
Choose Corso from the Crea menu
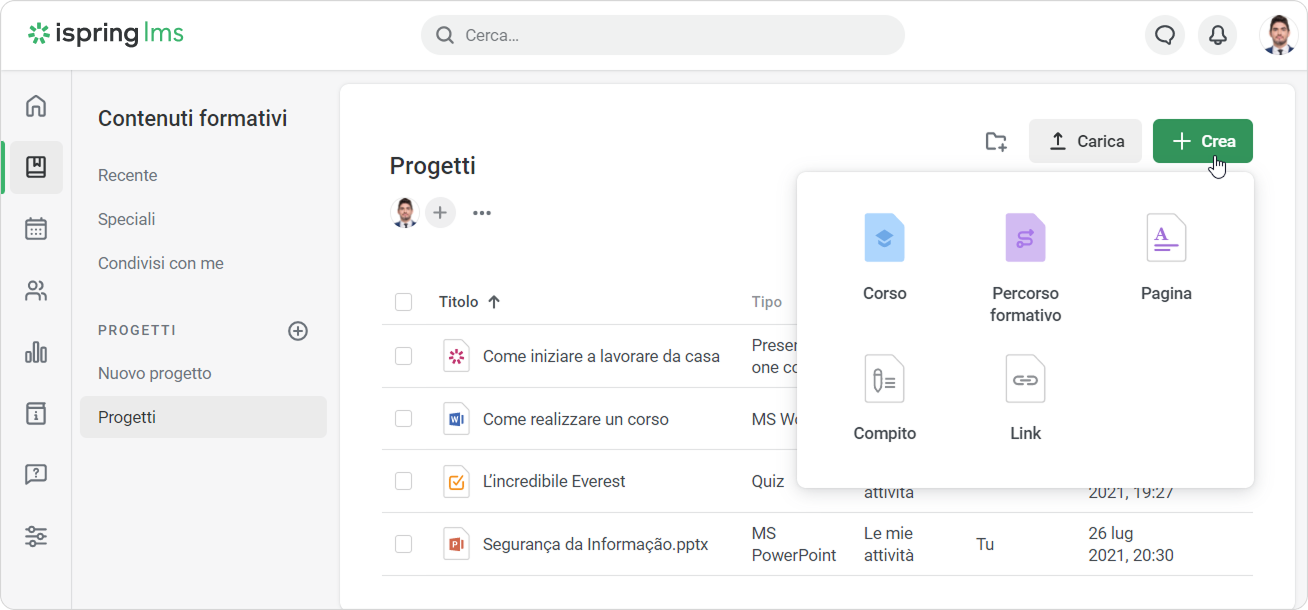884,257
